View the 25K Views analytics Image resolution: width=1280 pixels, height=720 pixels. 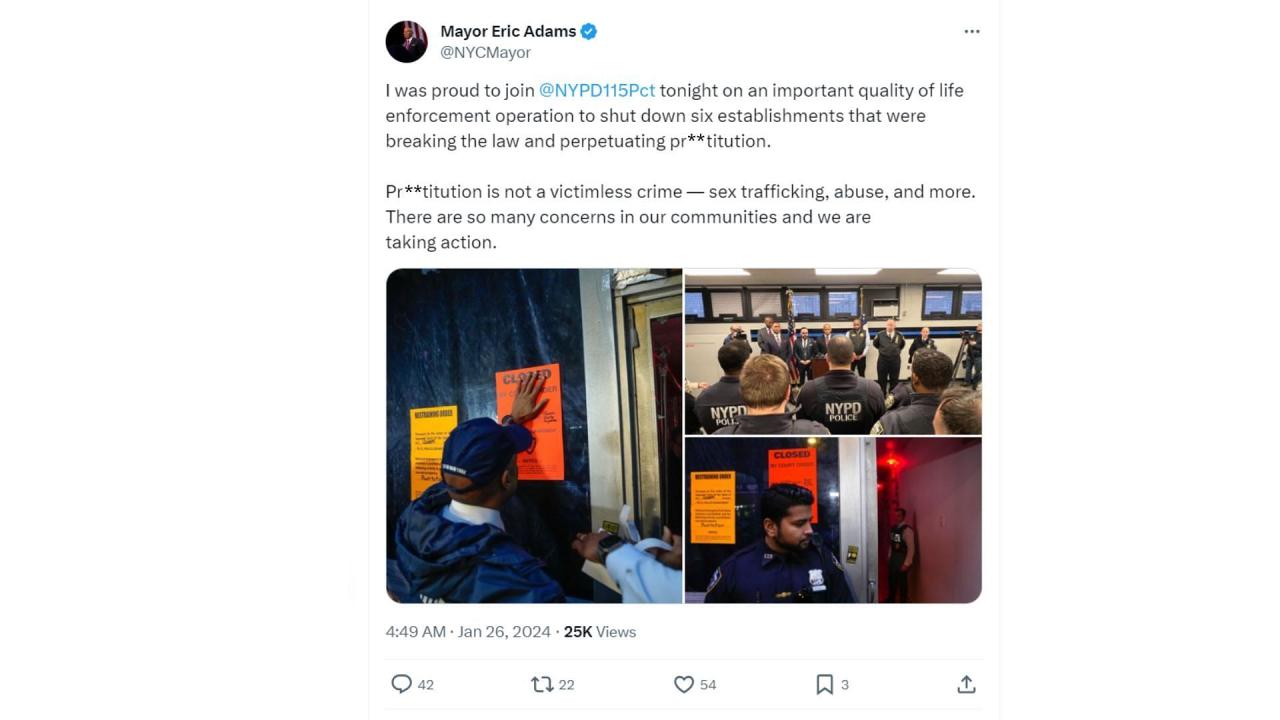click(x=600, y=631)
